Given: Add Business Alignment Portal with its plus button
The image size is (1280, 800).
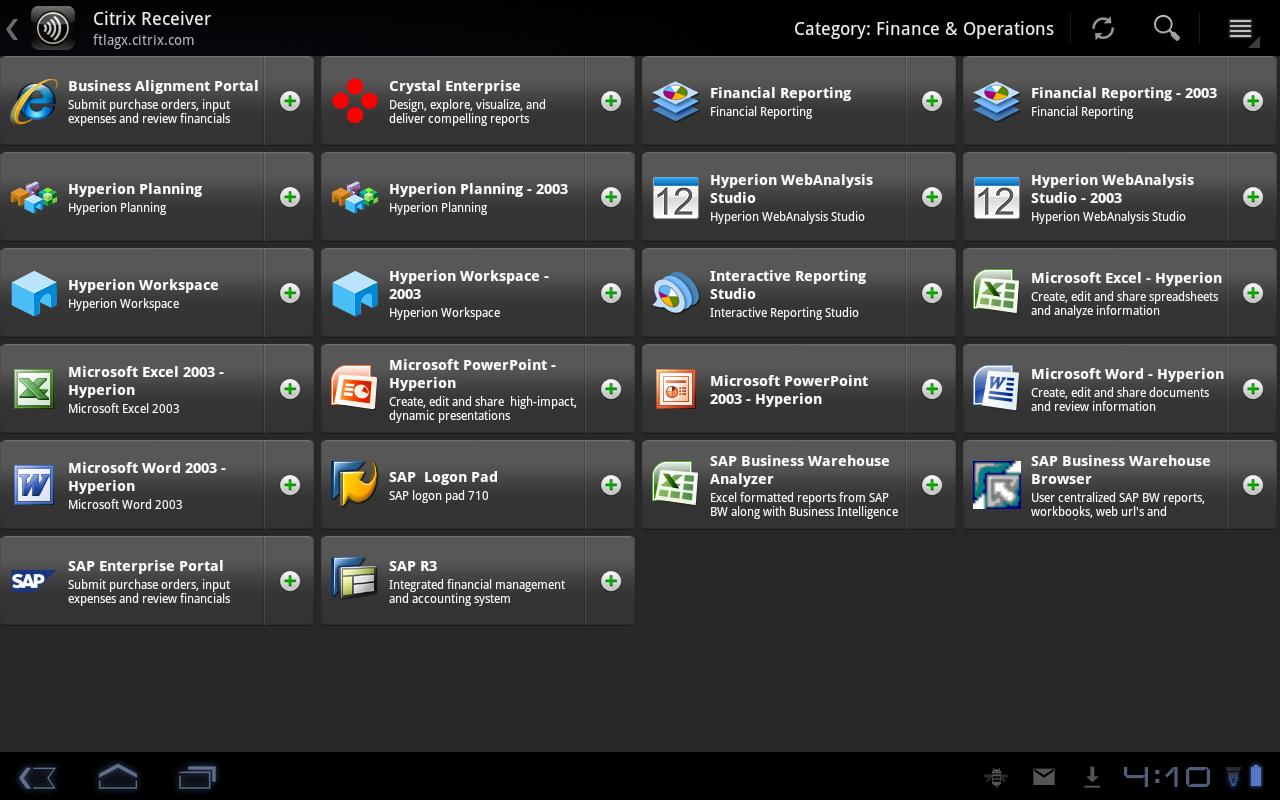Looking at the screenshot, I should 290,101.
